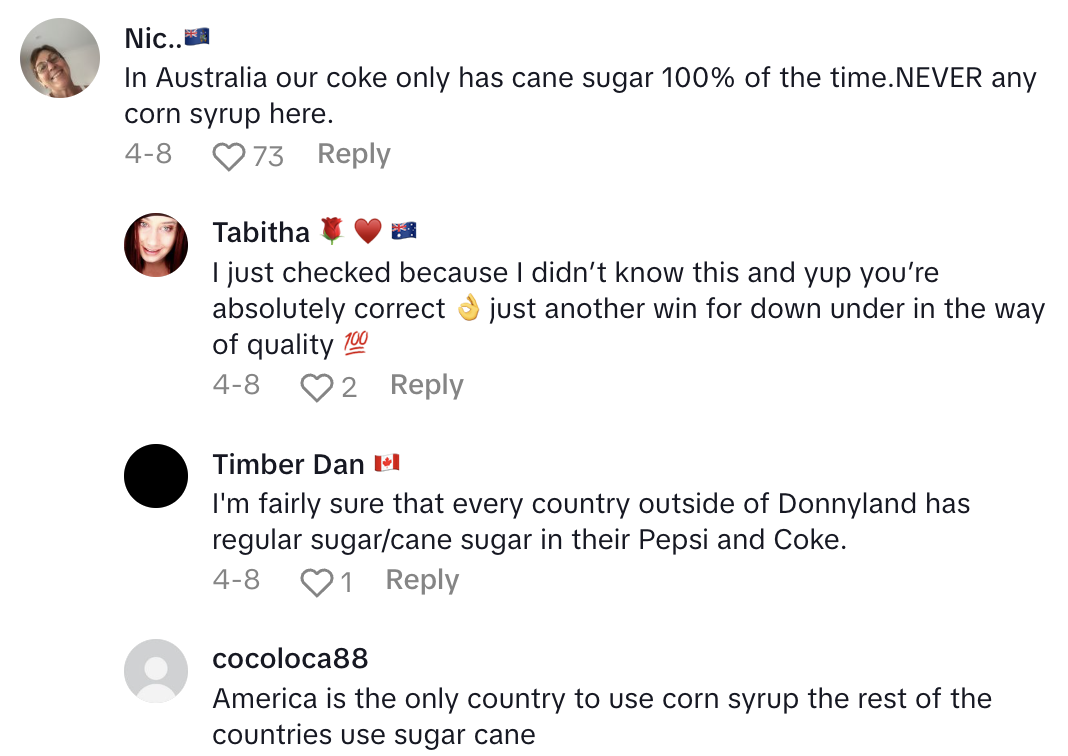This screenshot has width=1068, height=756.
Task: Like Tabitha's comment with the heart
Action: click(x=316, y=387)
